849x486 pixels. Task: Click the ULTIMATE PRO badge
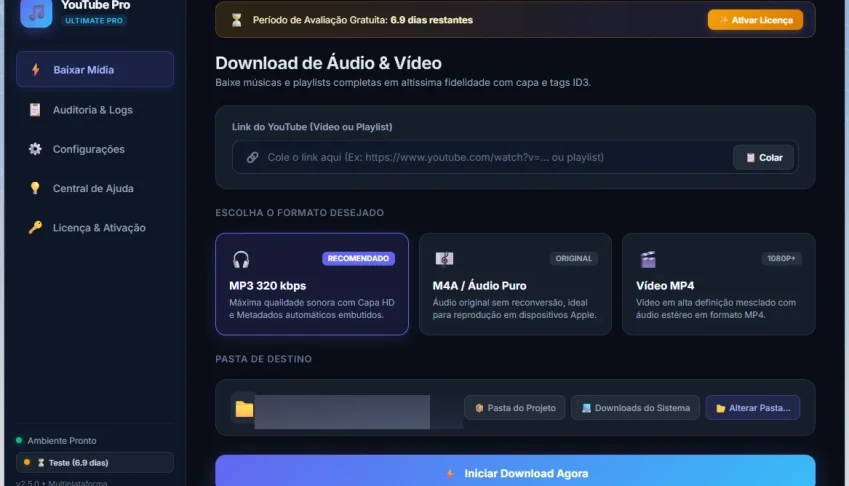[94, 21]
